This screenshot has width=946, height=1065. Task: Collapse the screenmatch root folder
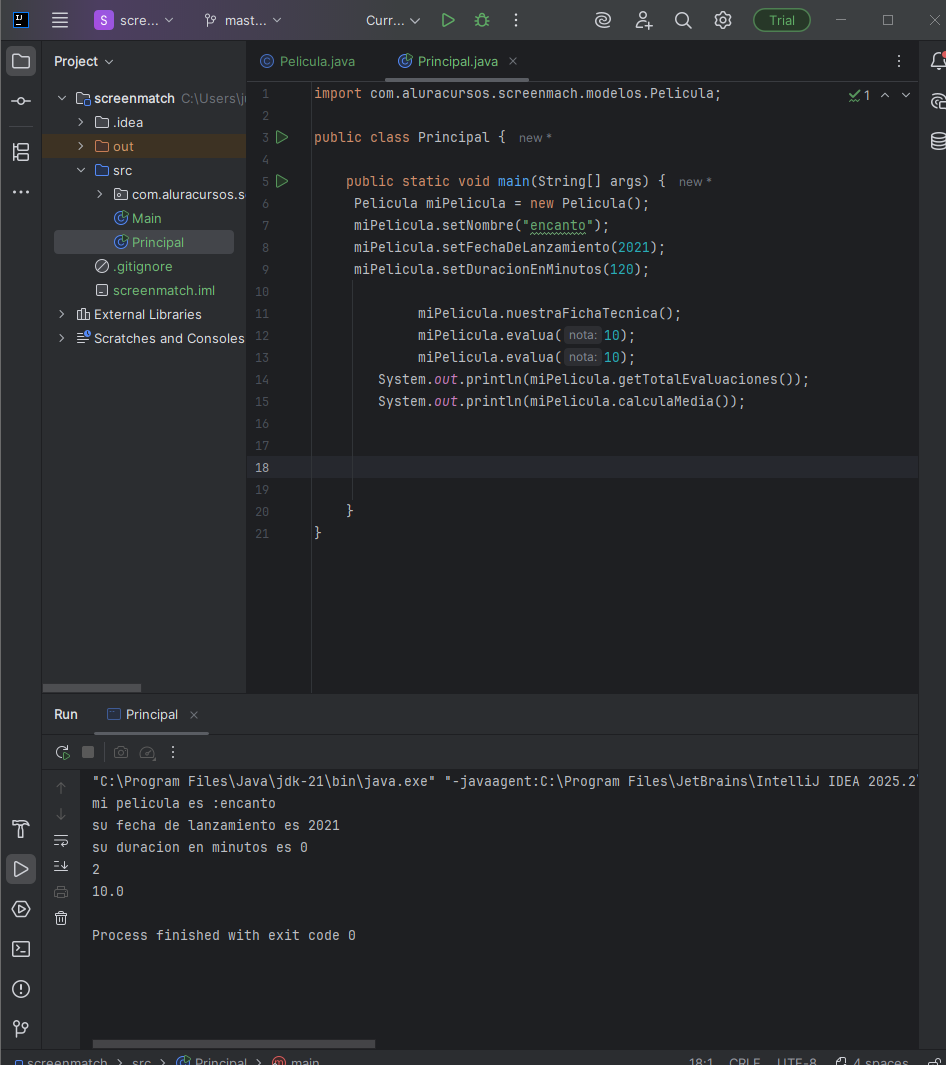(x=62, y=98)
